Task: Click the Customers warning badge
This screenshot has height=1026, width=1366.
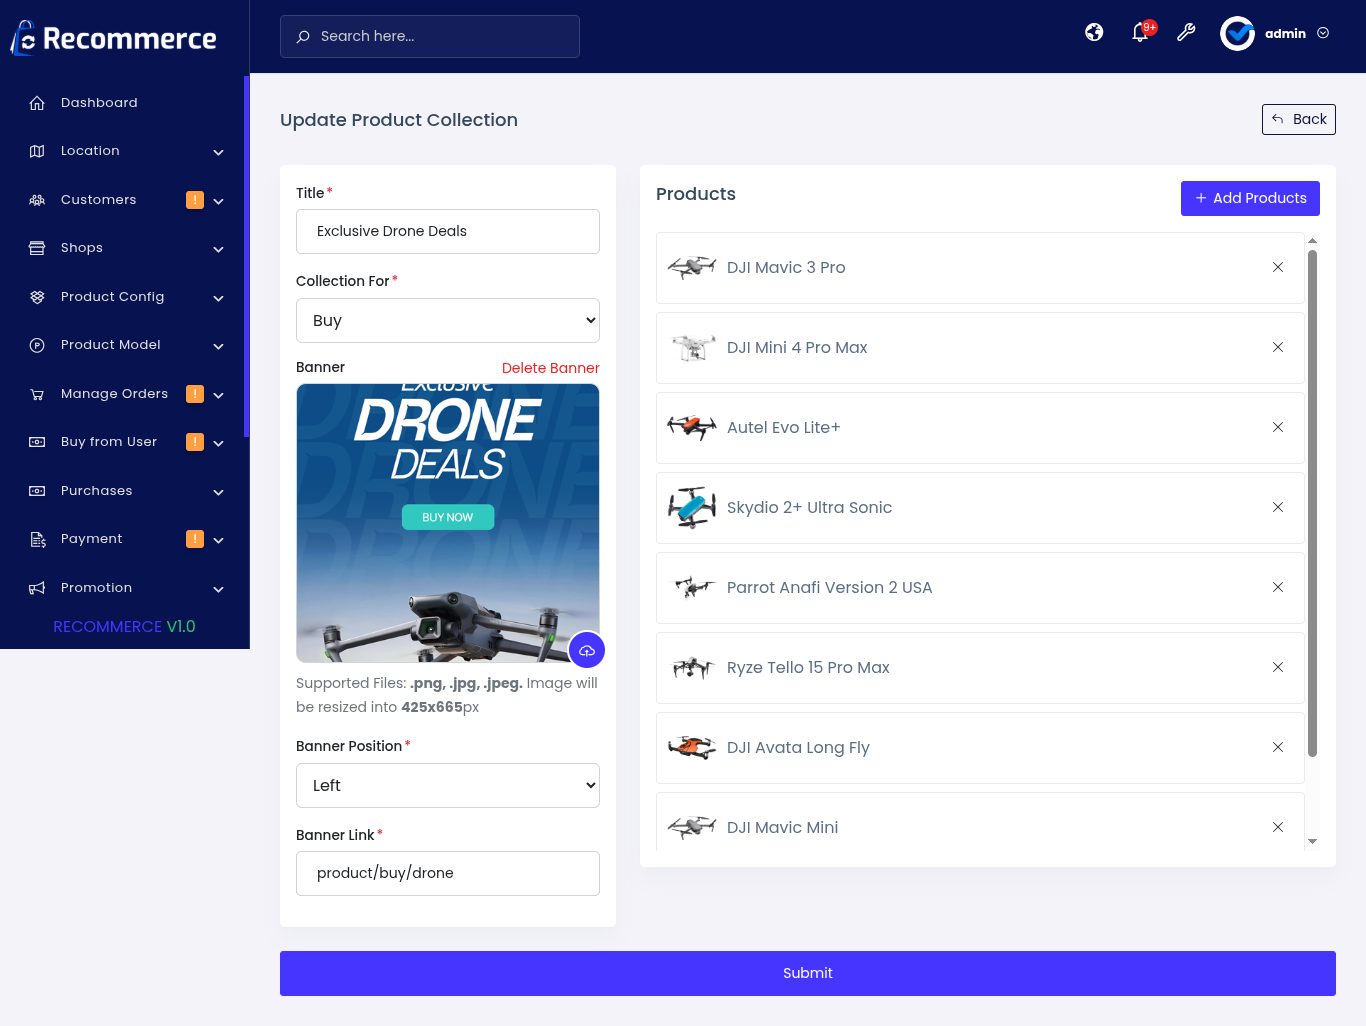Action: pos(195,200)
